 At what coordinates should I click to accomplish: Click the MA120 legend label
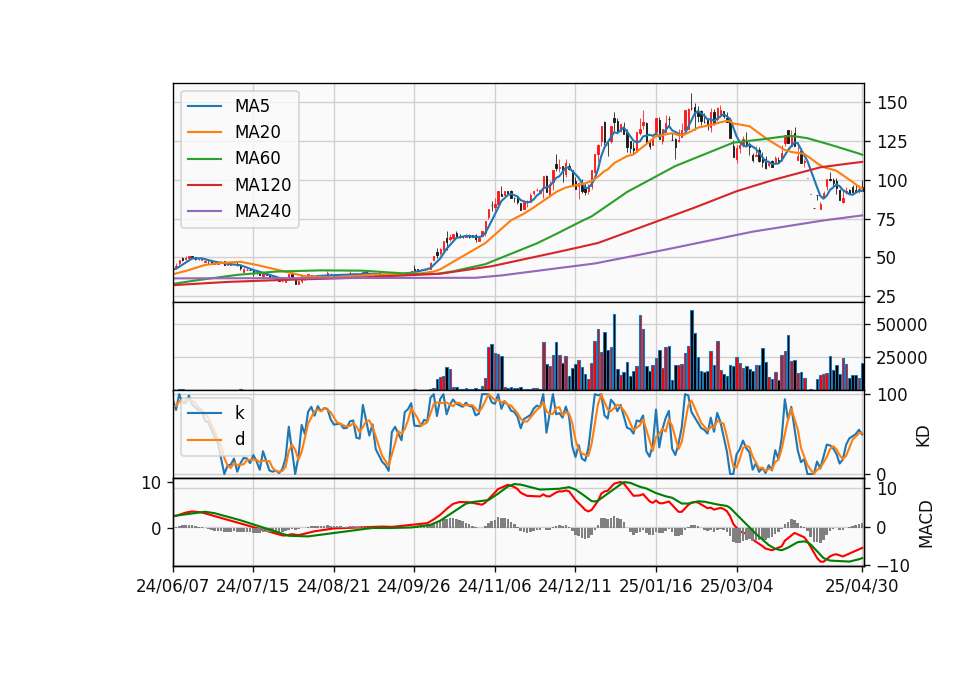263,185
